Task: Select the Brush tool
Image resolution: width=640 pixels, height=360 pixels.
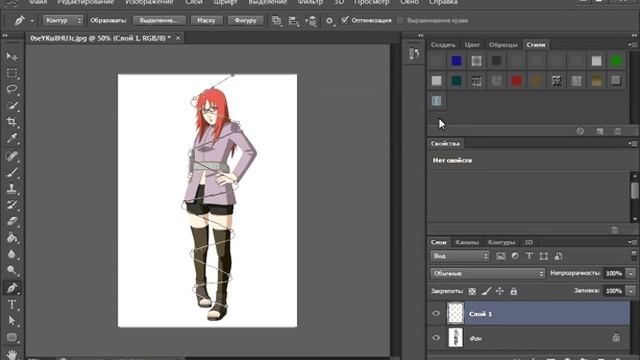Action: (12, 172)
